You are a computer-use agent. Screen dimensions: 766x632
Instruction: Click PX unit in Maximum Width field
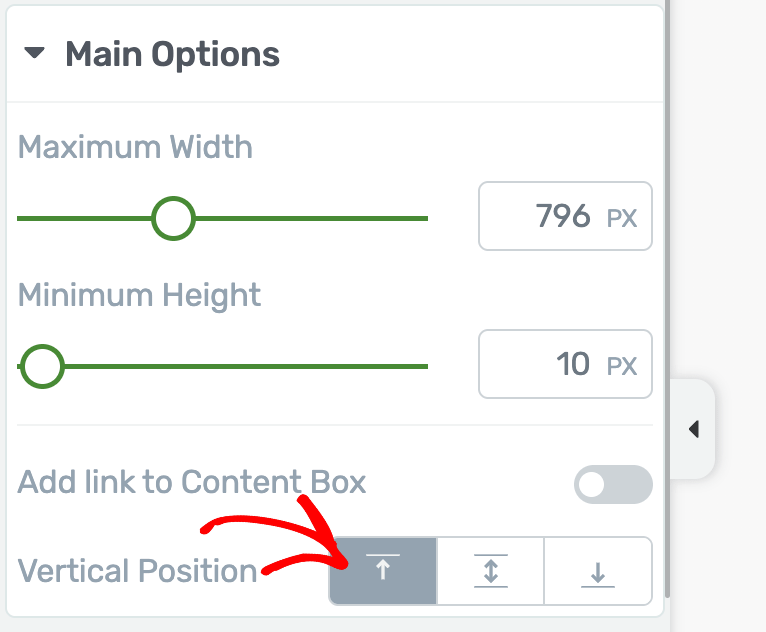[622, 218]
